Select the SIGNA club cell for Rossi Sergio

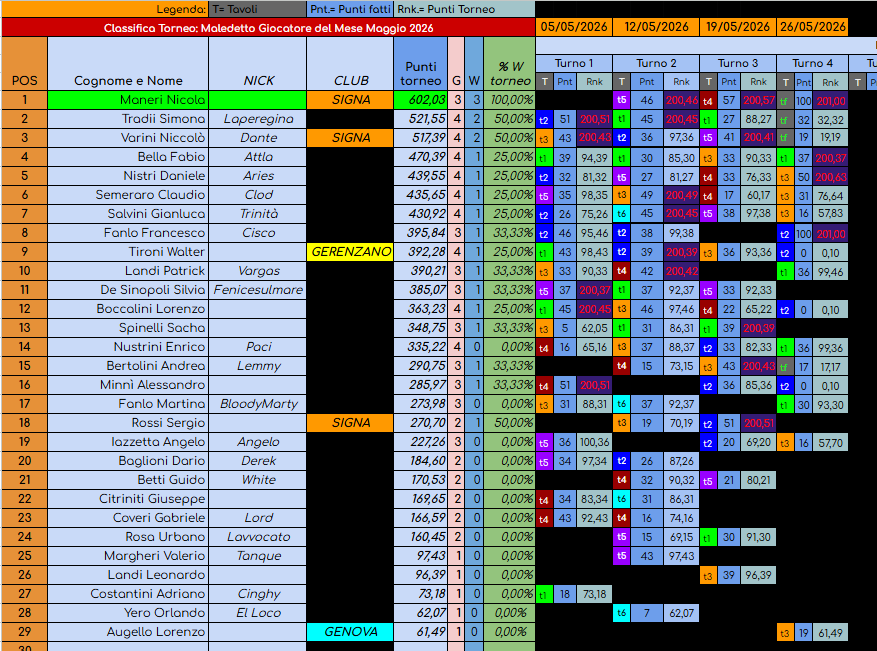coord(350,423)
